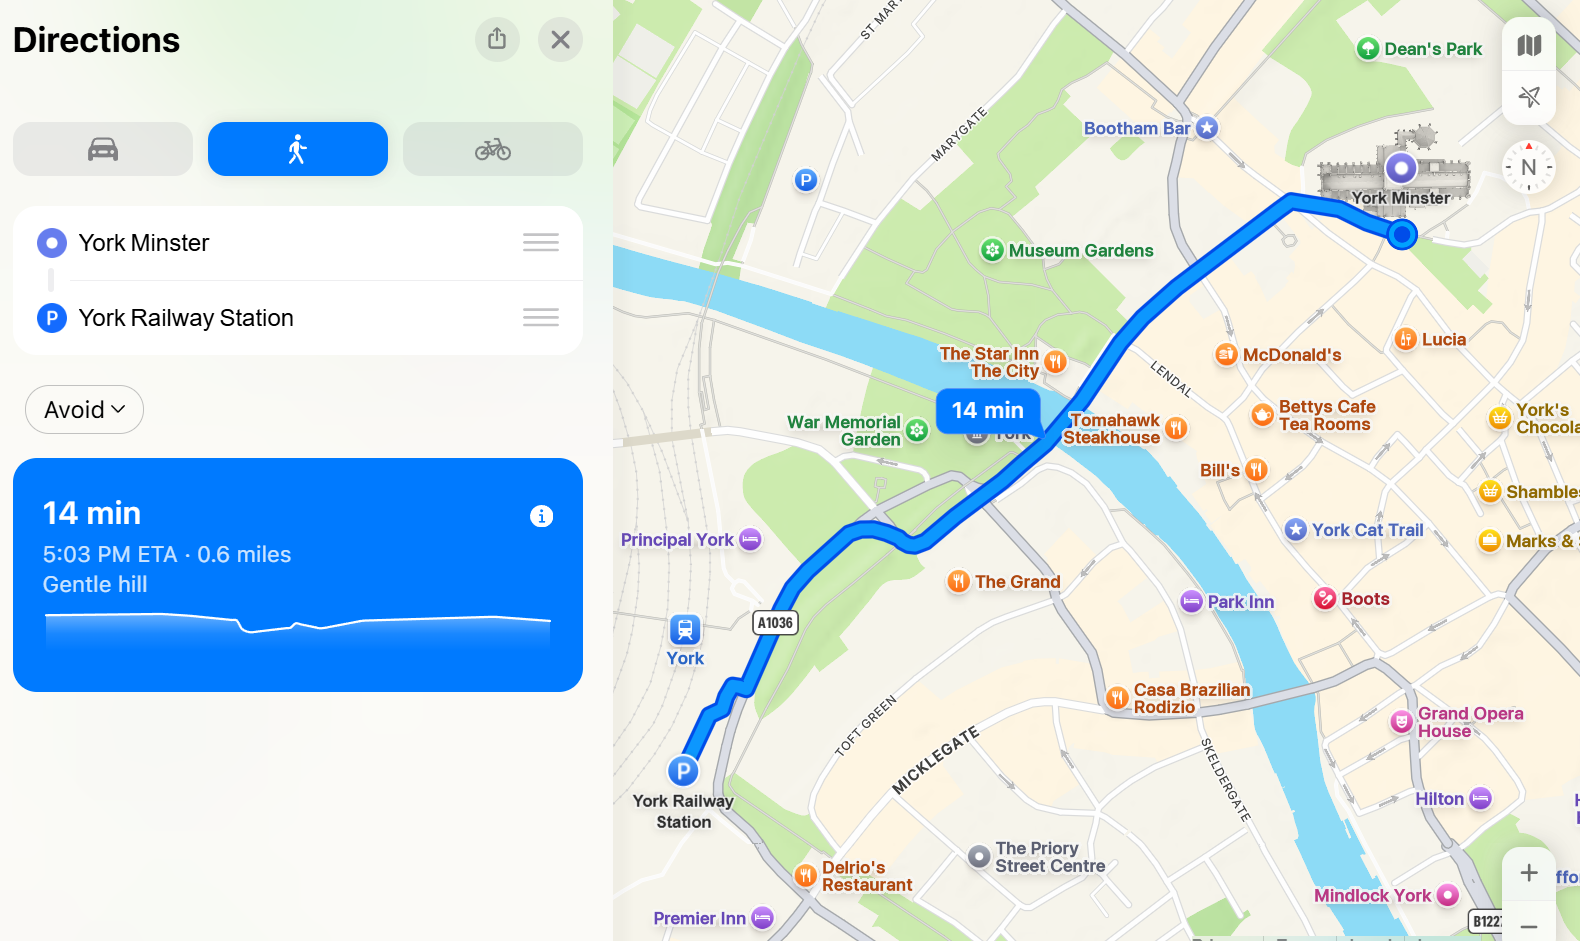This screenshot has height=941, width=1580.
Task: Select the 14 min route card
Action: (298, 575)
